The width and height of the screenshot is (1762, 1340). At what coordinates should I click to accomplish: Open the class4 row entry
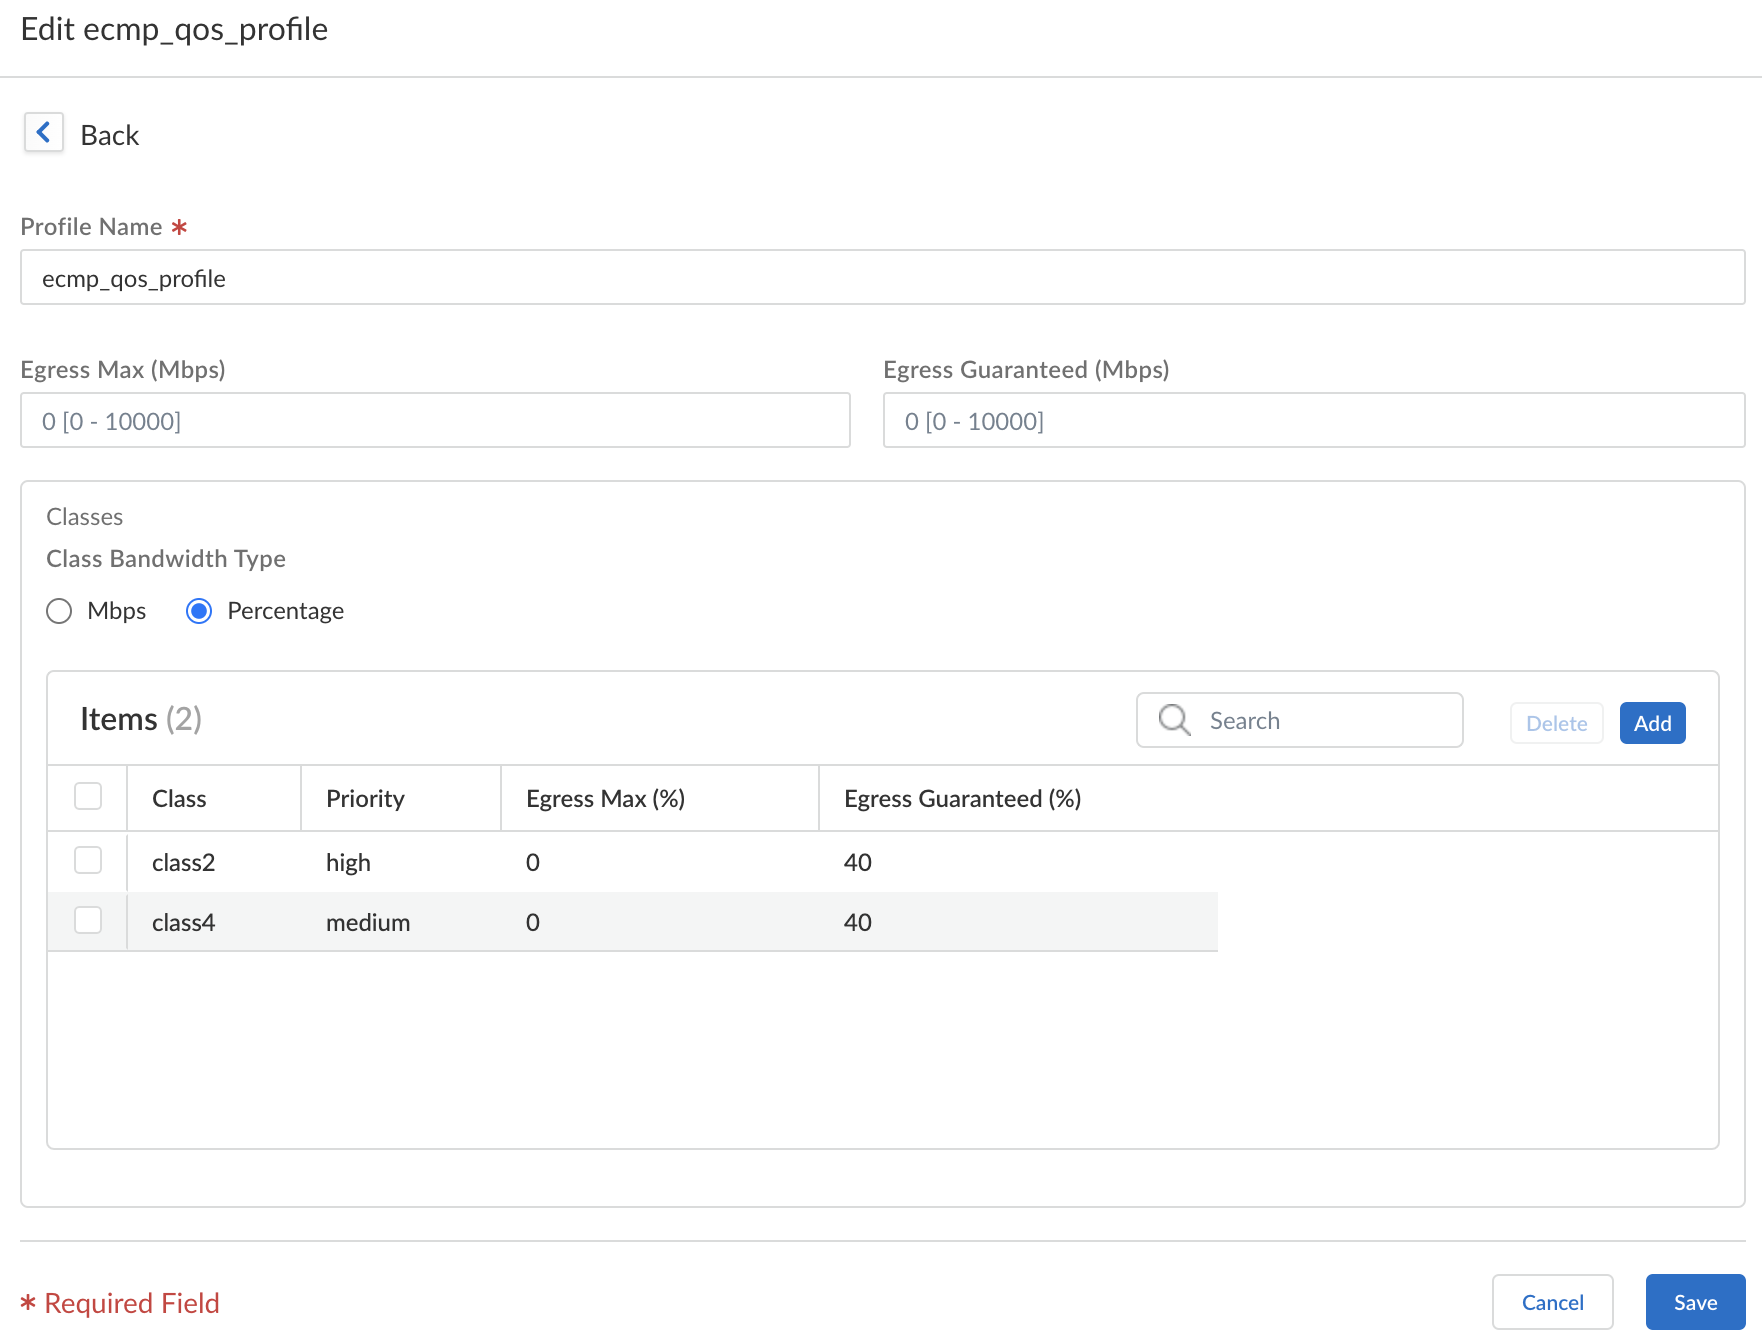pyautogui.click(x=183, y=923)
